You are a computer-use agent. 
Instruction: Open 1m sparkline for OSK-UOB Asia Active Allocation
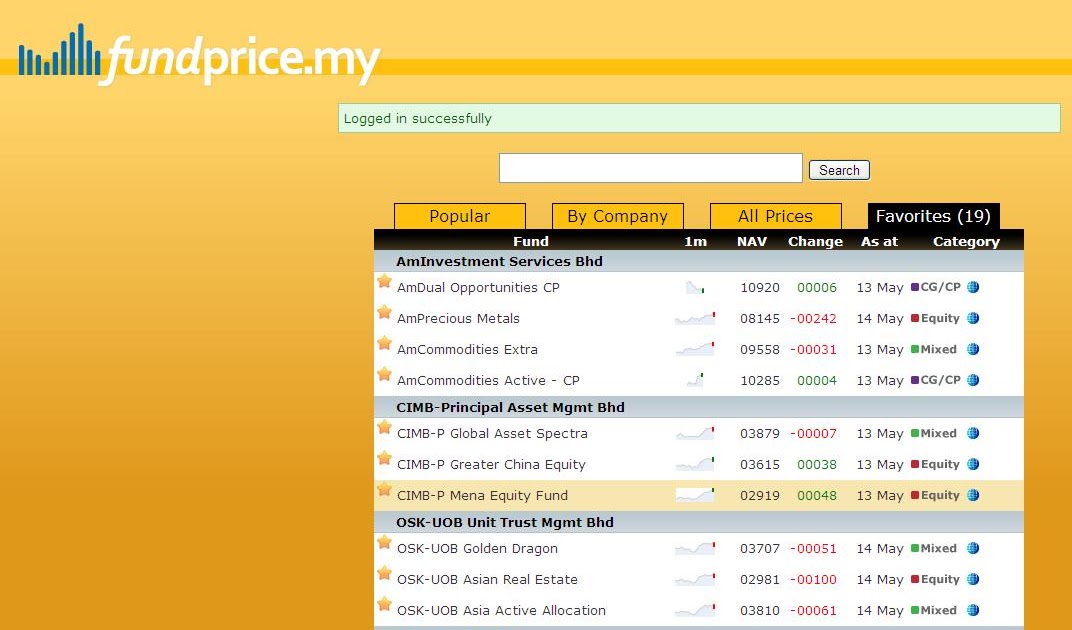pos(695,610)
